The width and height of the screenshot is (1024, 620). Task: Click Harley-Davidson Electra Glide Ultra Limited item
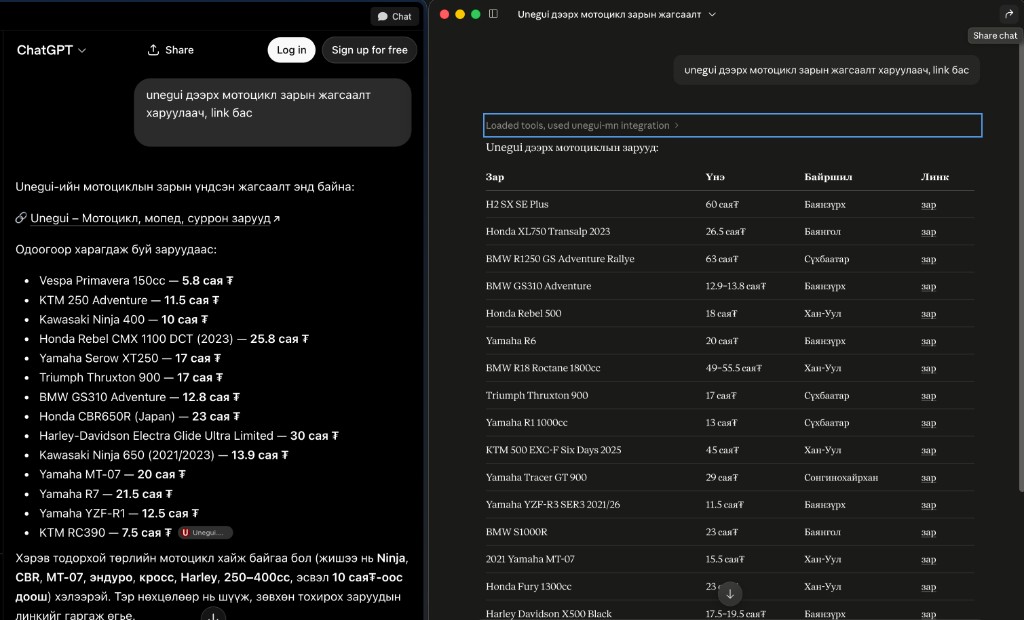pyautogui.click(x=189, y=436)
